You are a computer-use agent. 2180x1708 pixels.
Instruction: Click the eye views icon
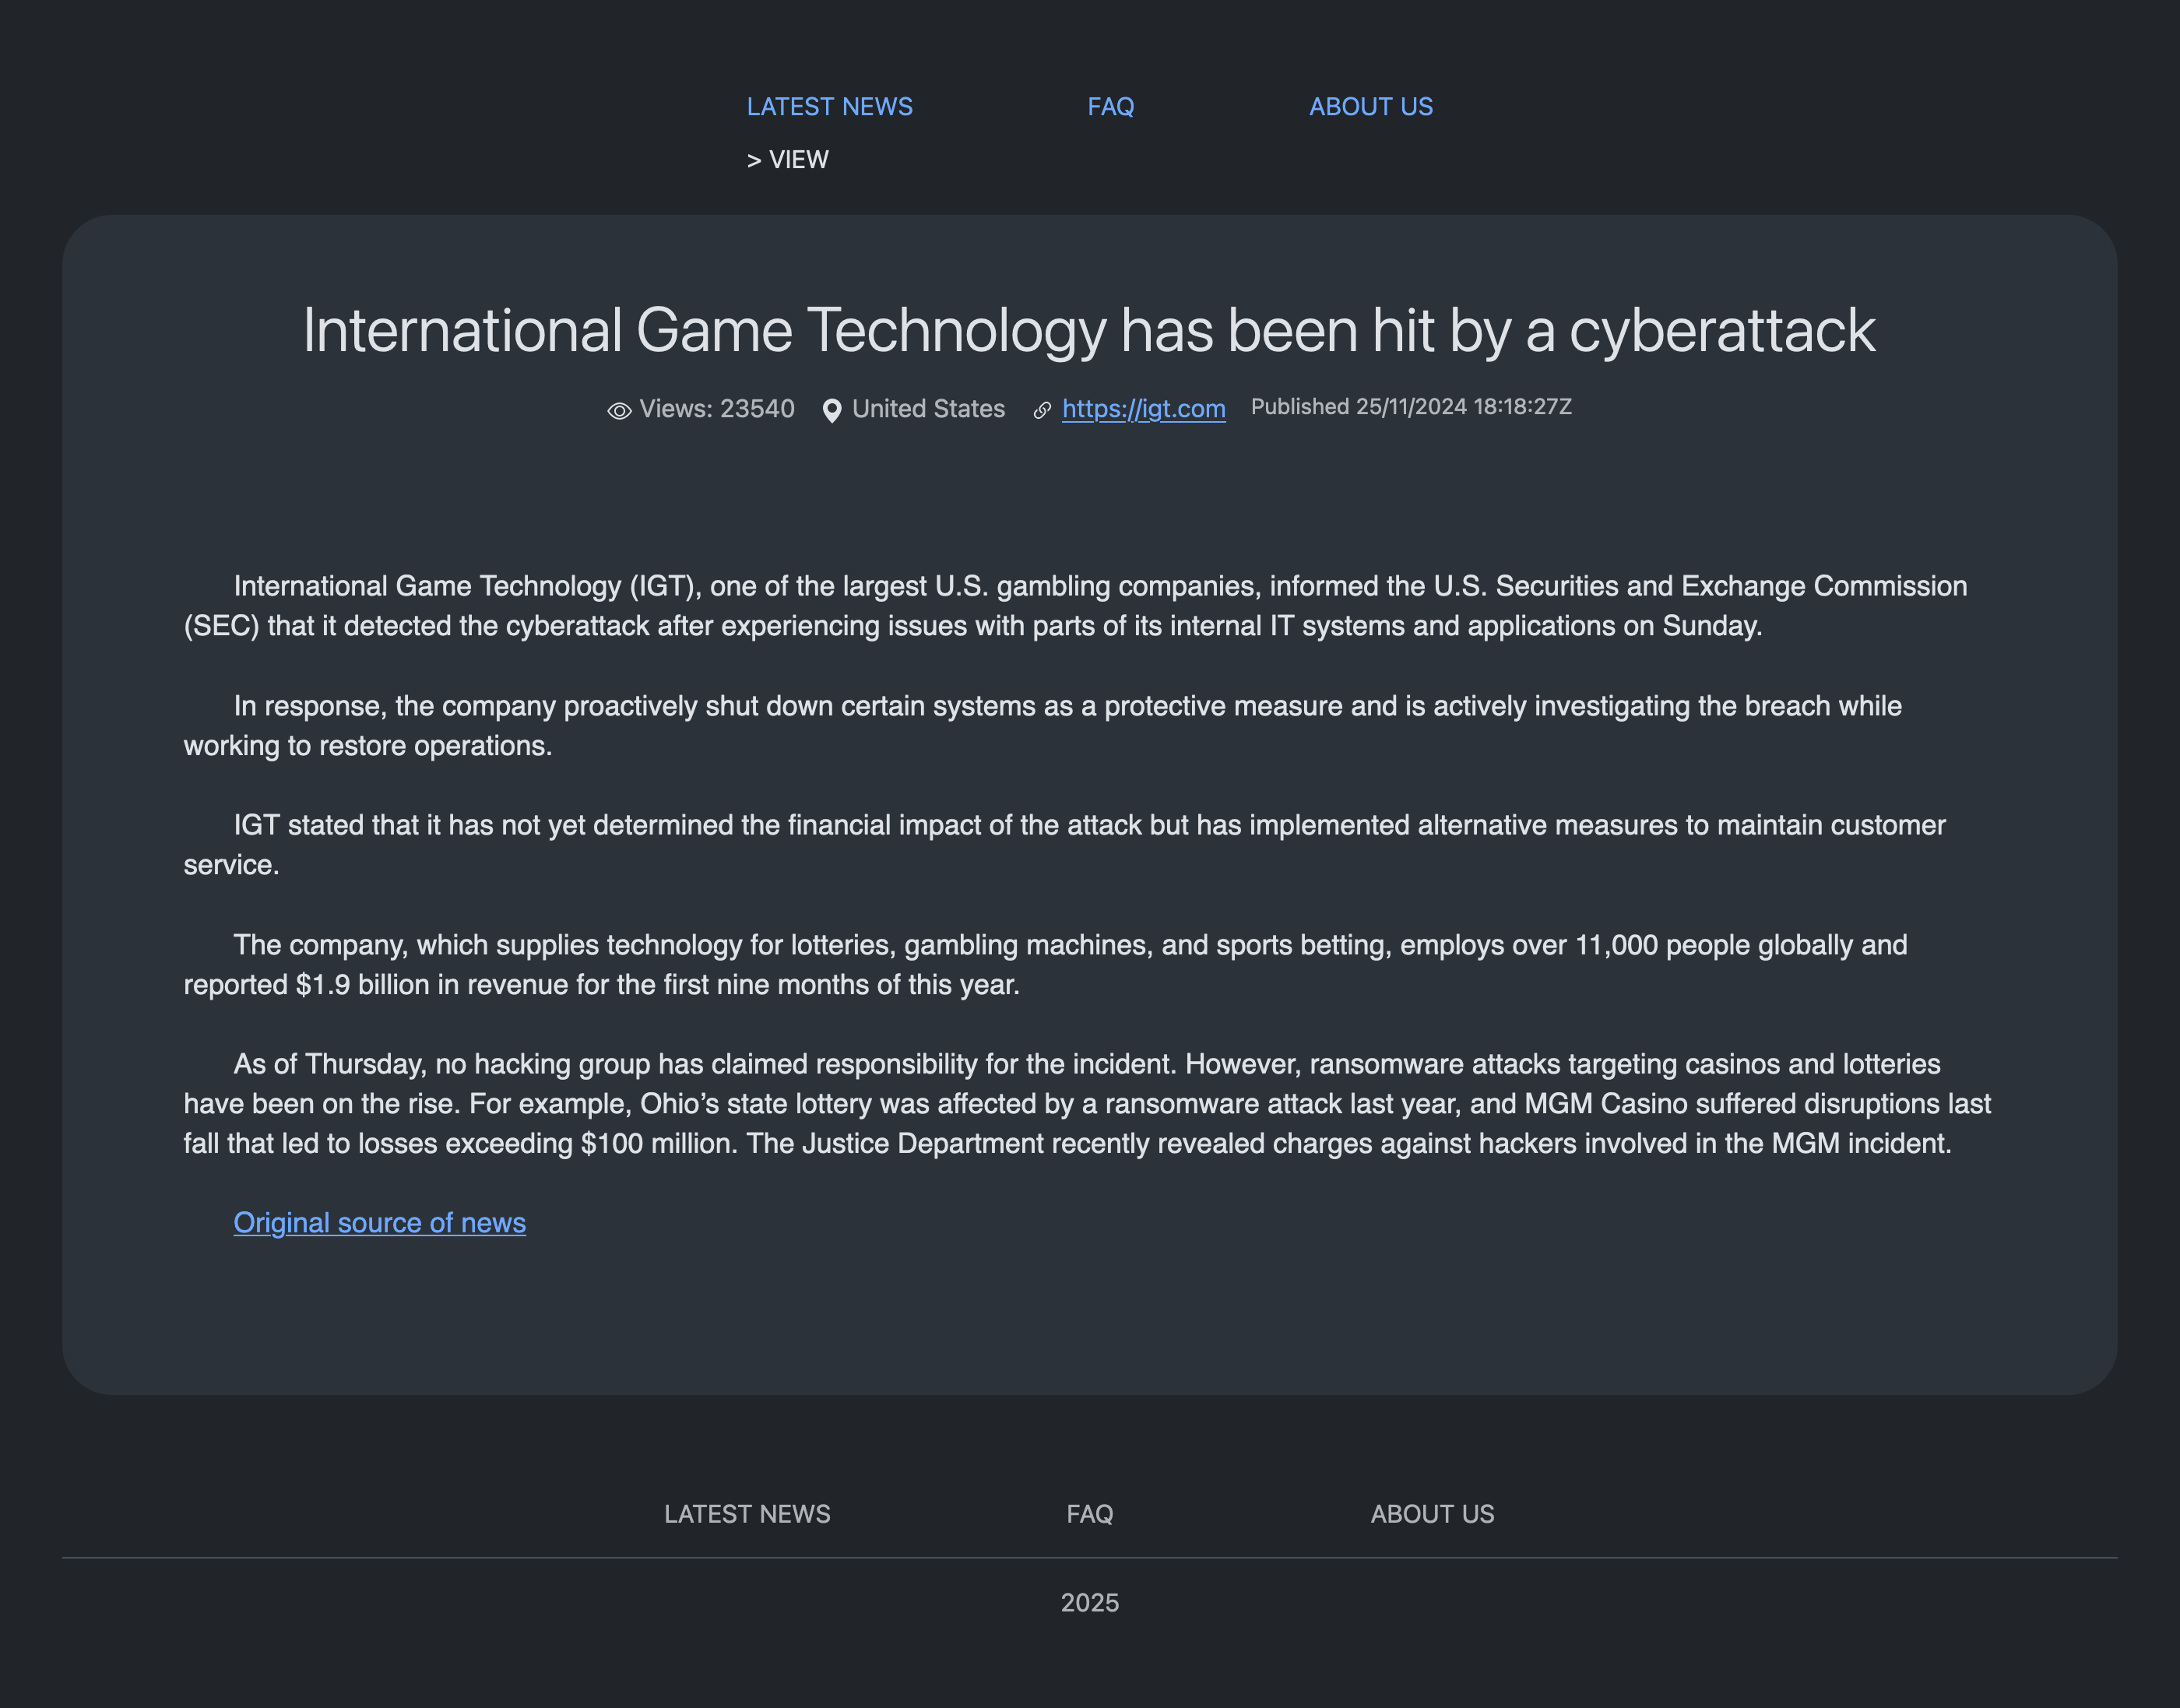pos(619,411)
